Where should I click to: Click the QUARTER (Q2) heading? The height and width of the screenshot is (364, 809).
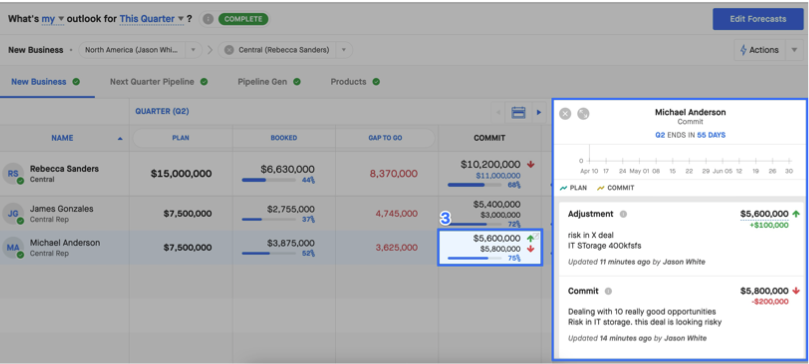(162, 111)
